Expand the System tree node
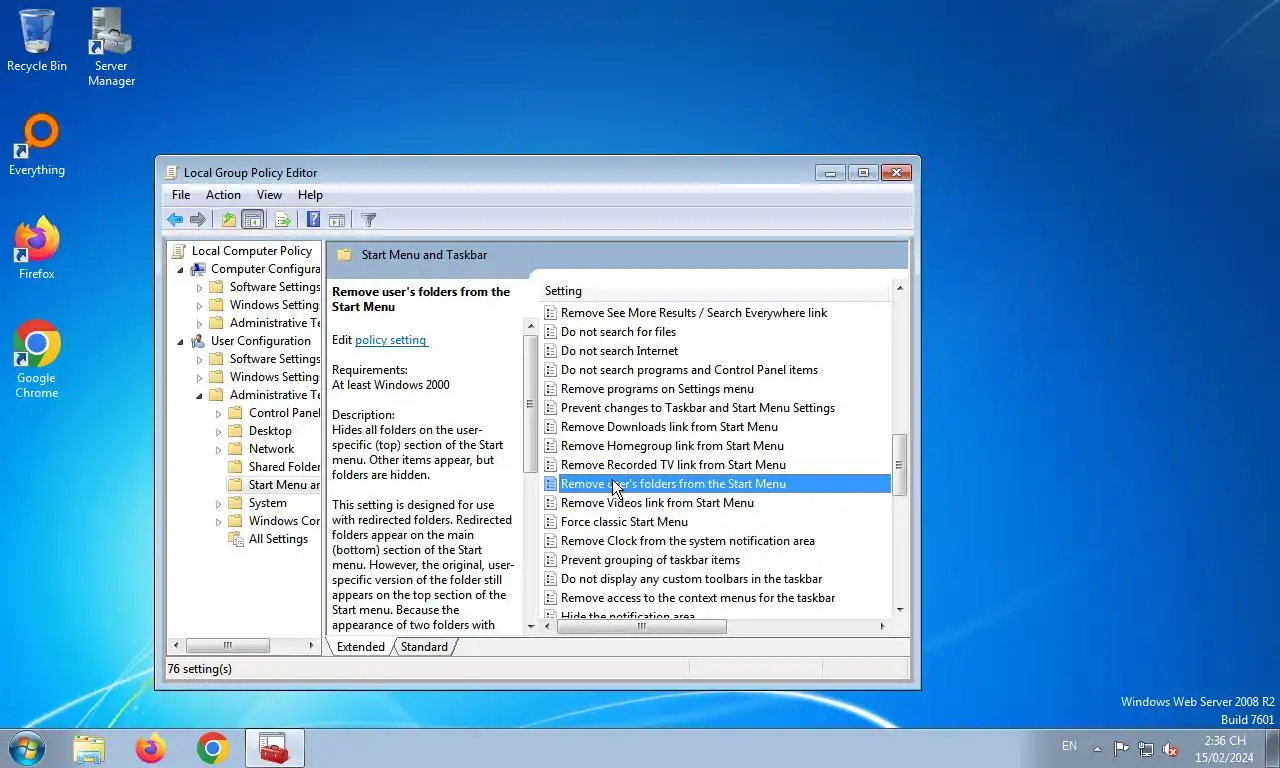The width and height of the screenshot is (1280, 768). 218,503
